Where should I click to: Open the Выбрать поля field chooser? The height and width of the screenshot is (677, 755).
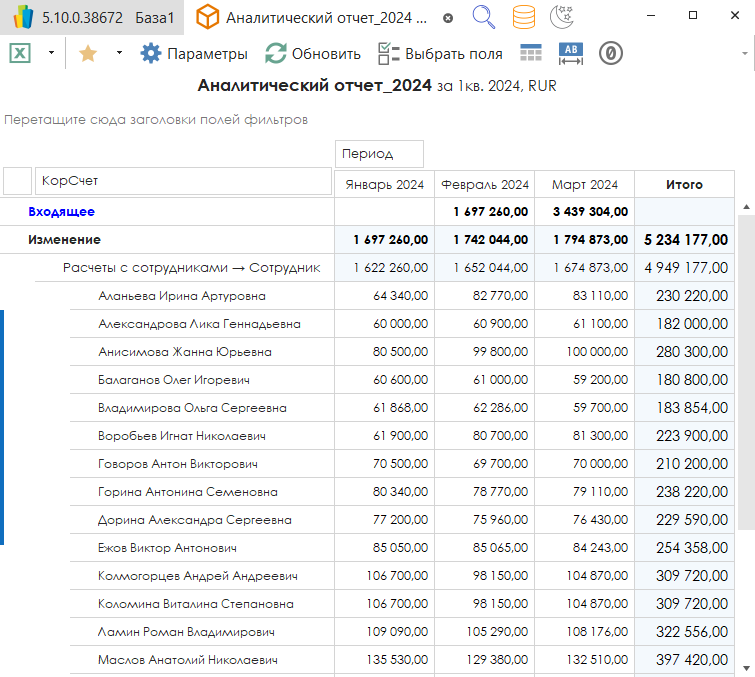pos(440,53)
